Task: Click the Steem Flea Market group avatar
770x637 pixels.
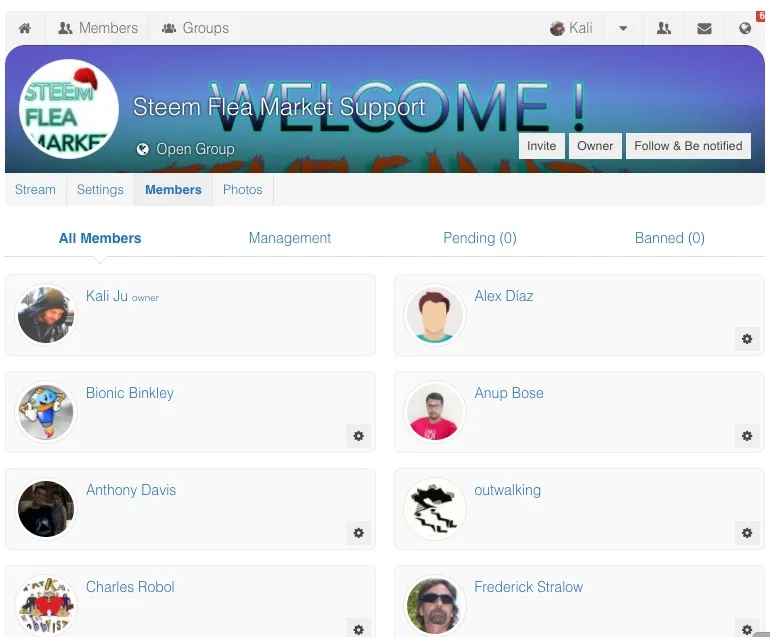Action: click(x=68, y=109)
